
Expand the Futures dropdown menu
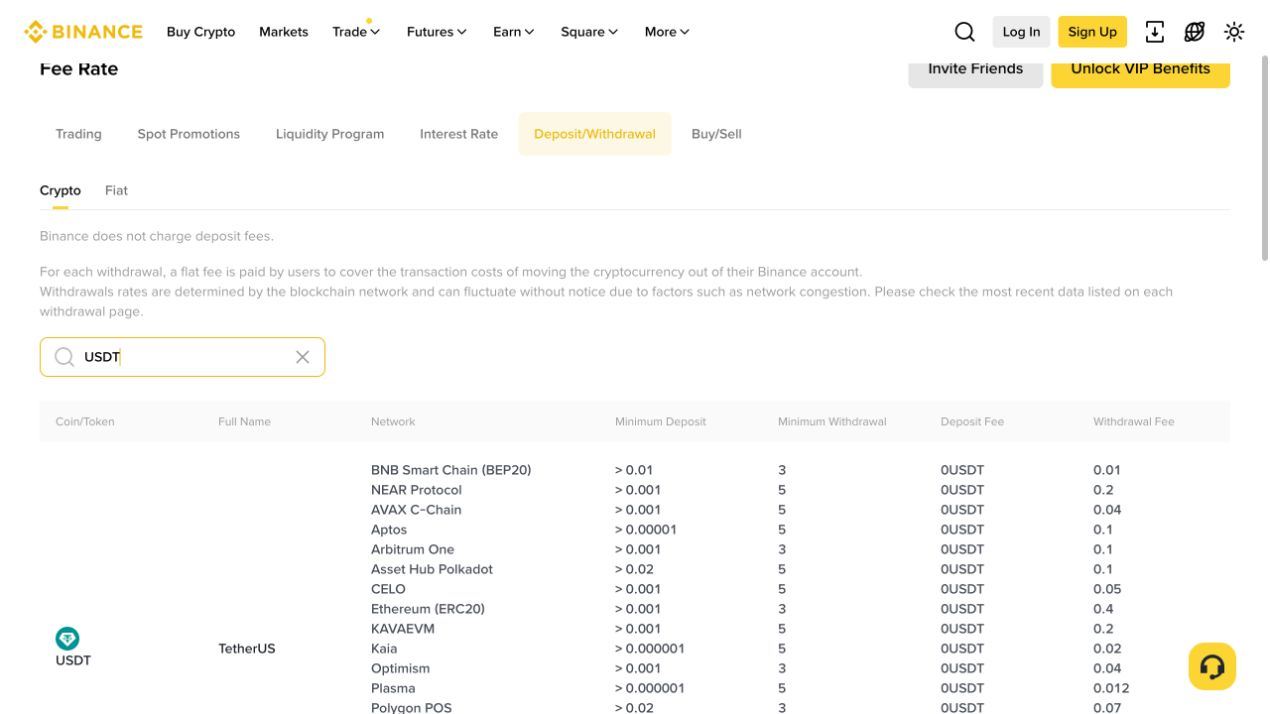tap(436, 32)
